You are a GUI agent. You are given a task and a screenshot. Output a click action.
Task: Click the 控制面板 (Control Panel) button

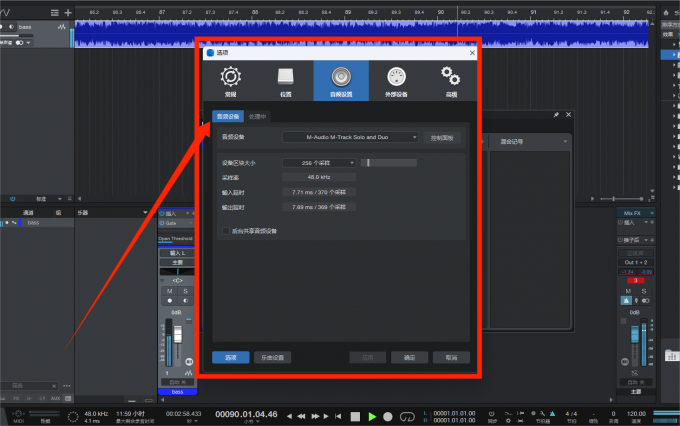[441, 137]
